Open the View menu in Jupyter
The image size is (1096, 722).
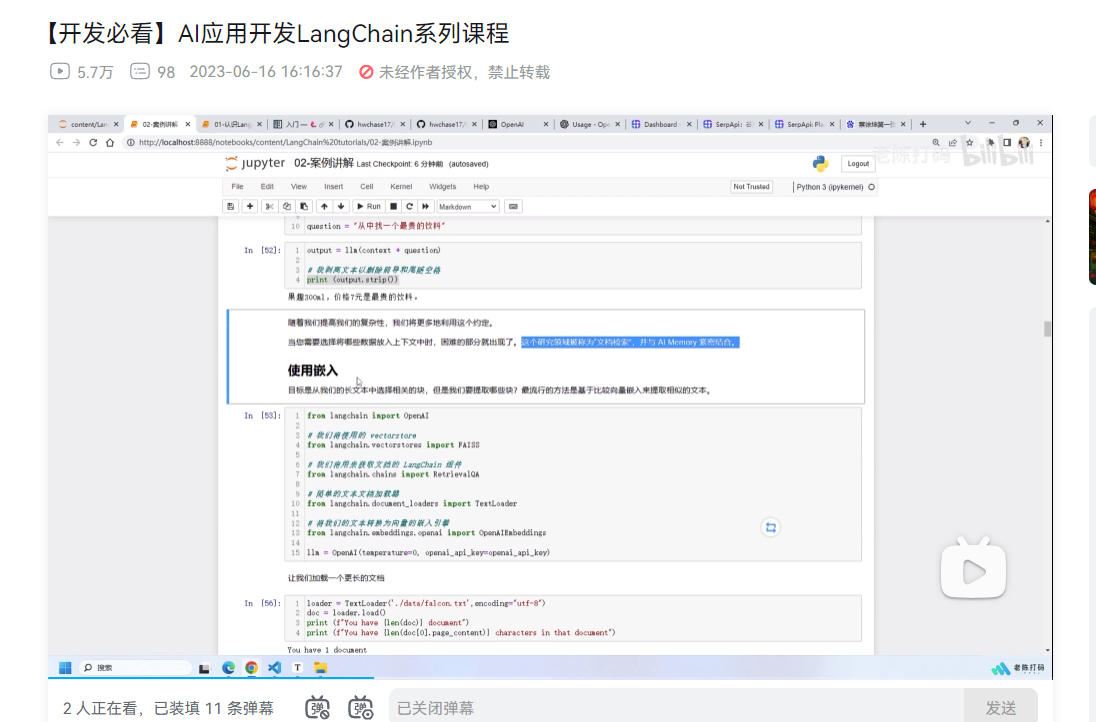tap(298, 187)
